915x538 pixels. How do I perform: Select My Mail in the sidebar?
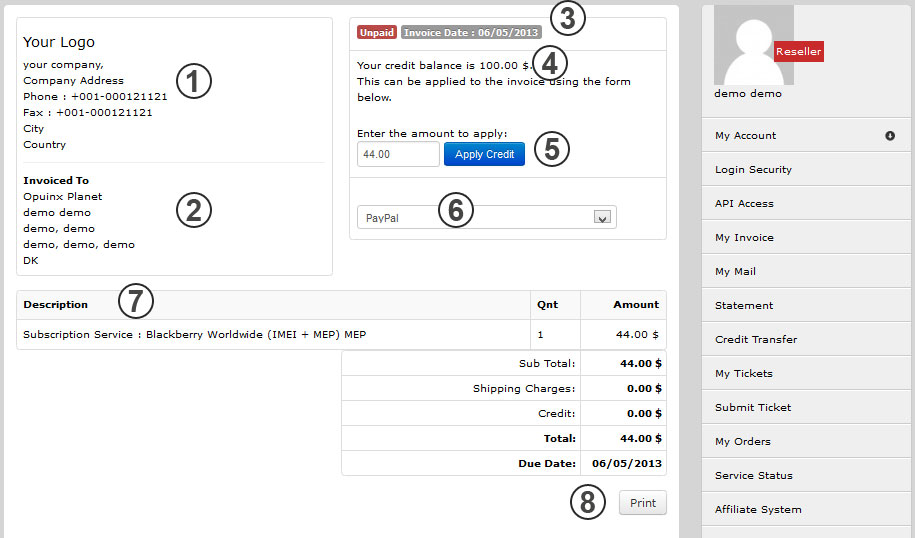pyautogui.click(x=735, y=272)
